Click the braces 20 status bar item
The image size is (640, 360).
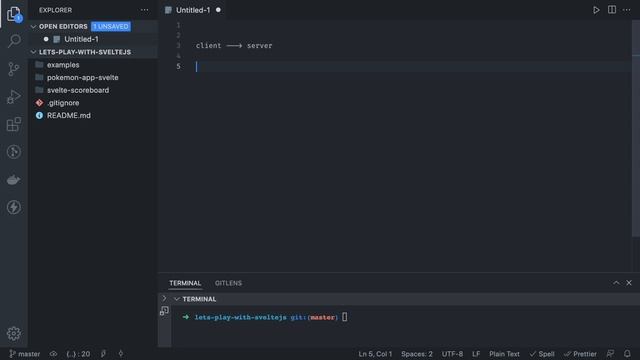(x=78, y=354)
